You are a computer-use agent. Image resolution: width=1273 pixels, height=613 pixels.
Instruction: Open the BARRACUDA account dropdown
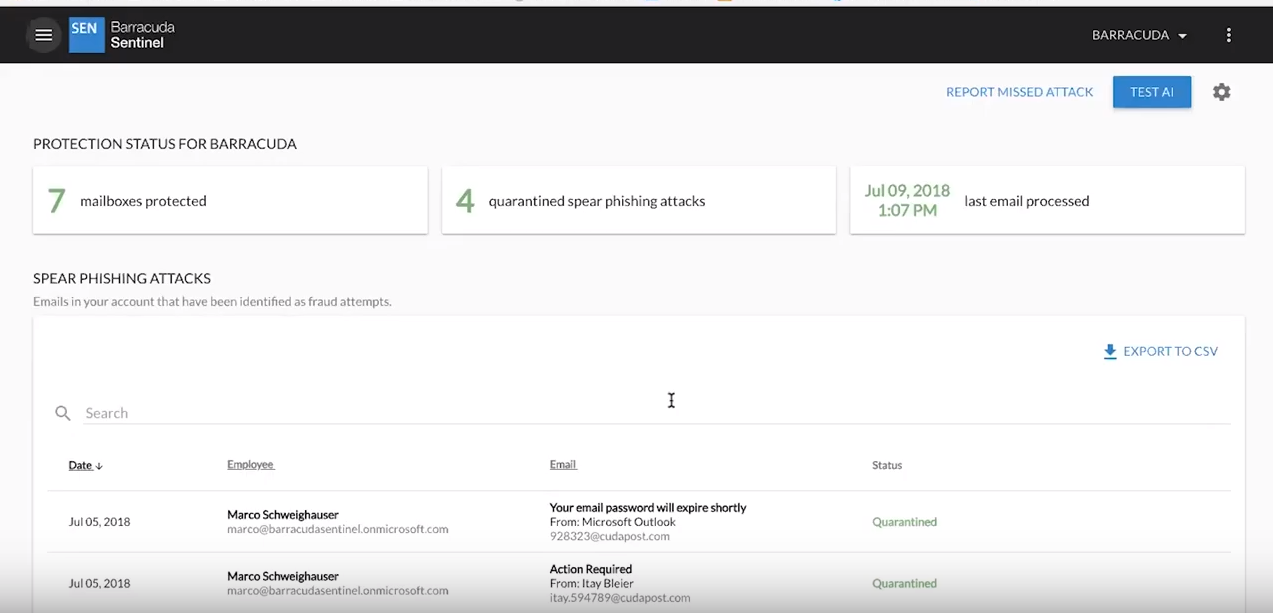coord(1138,34)
